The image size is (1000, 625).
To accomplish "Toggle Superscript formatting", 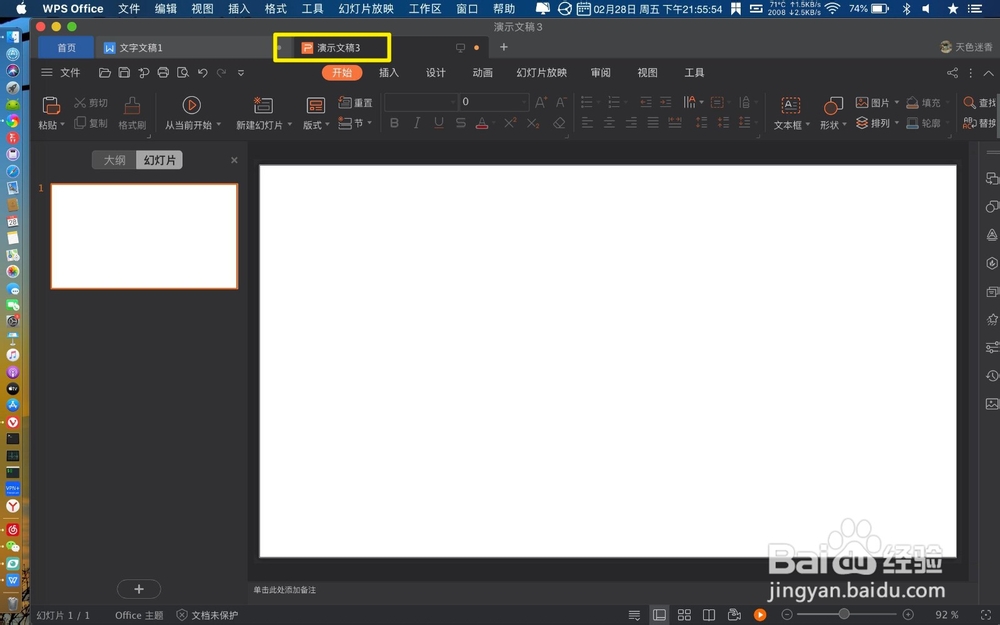I will [510, 123].
